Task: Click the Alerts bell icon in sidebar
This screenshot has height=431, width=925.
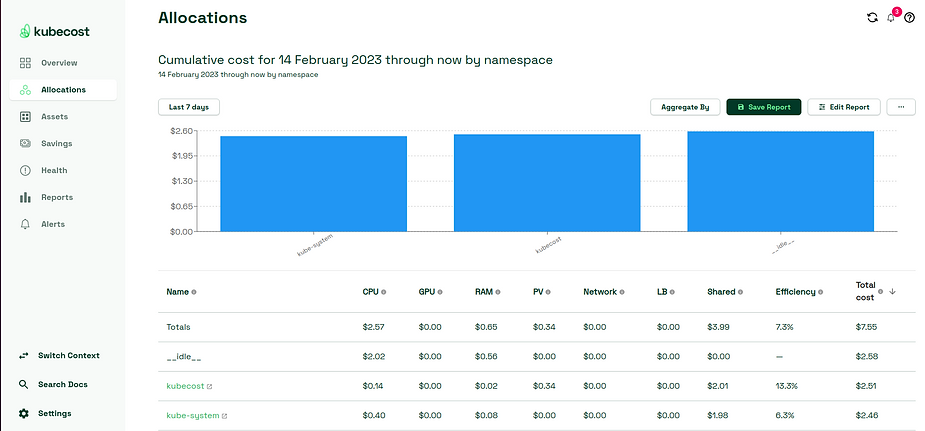Action: 25,224
